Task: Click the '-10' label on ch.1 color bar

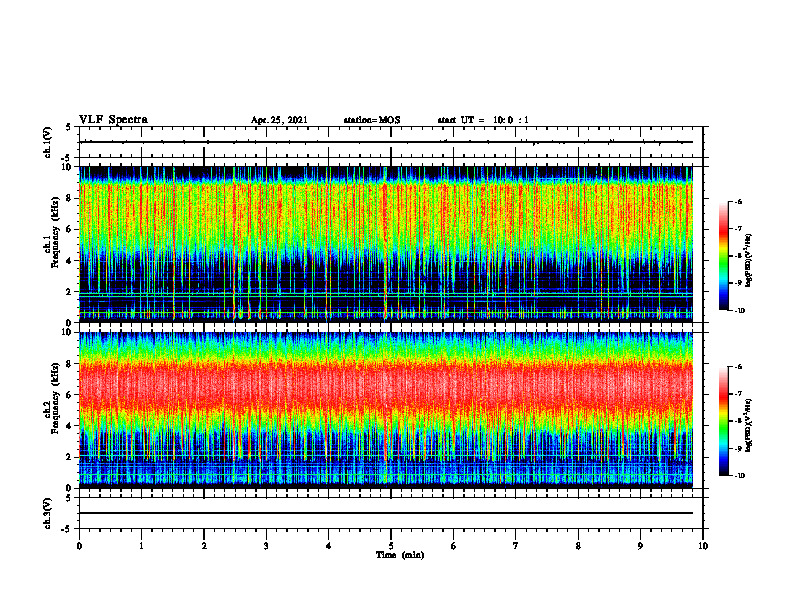Action: pos(740,311)
